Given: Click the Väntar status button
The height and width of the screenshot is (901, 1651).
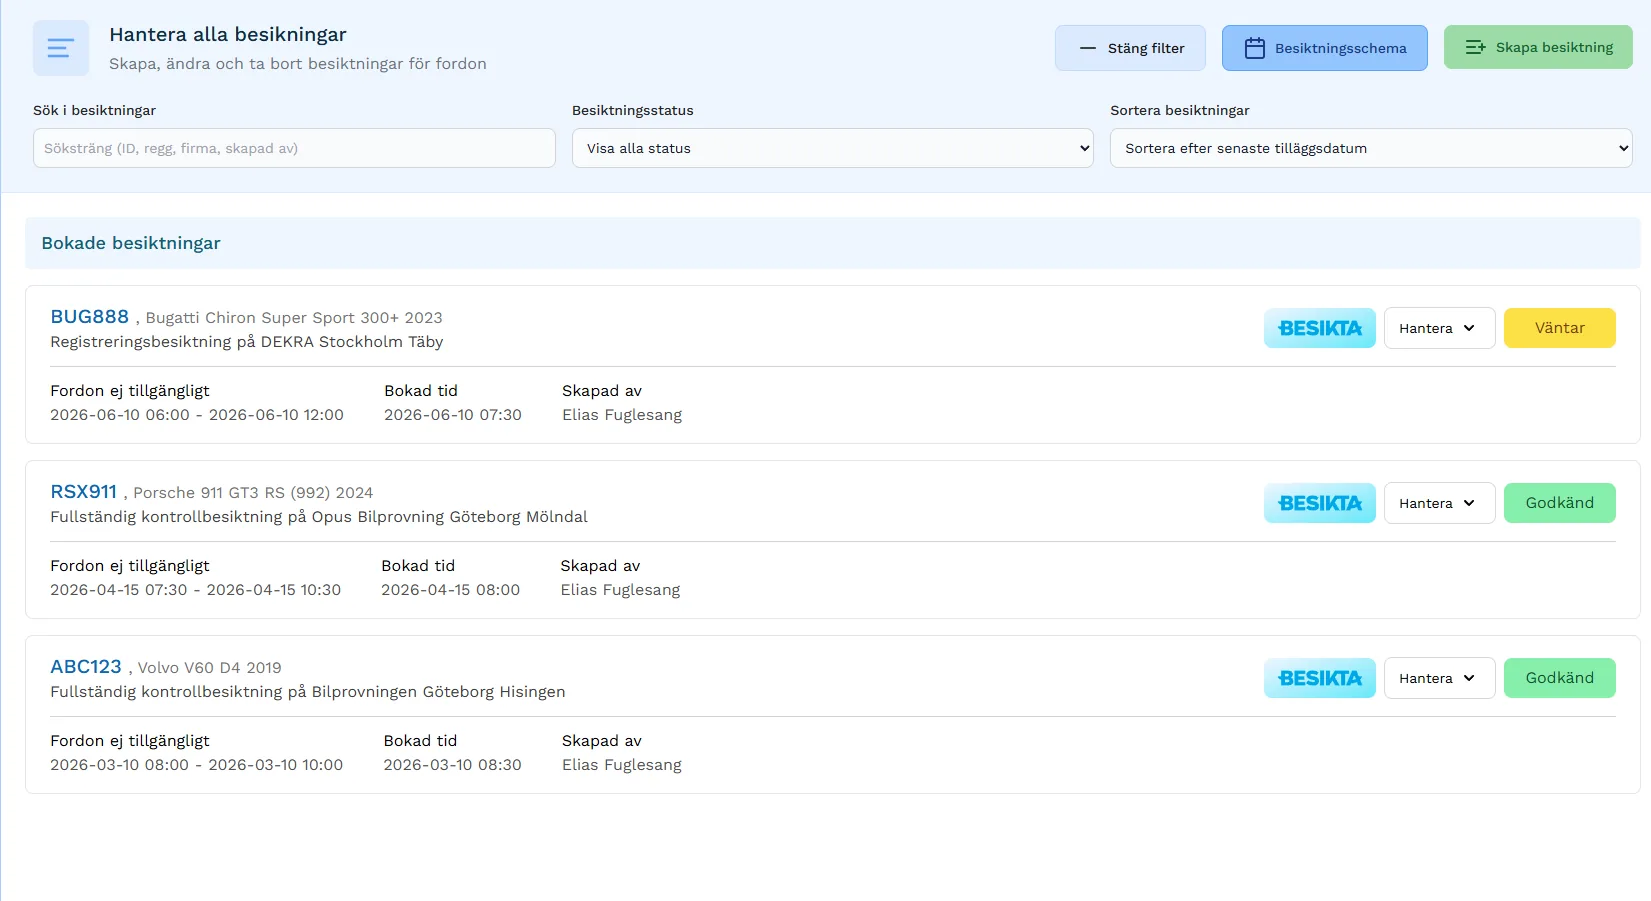Looking at the screenshot, I should pyautogui.click(x=1559, y=328).
